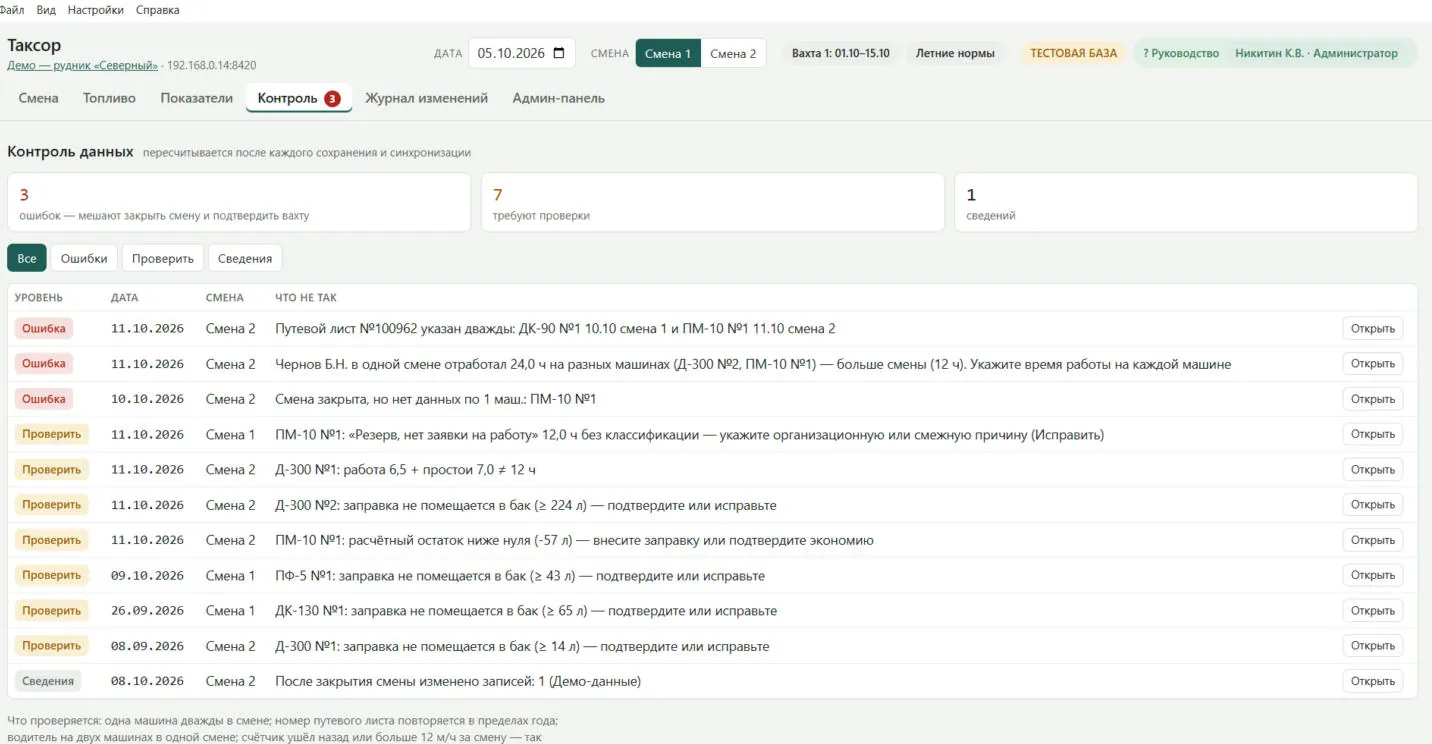The image size is (1432, 744).
Task: Open the Д-300 №1 заправка ≥ 14 л row
Action: coord(1373,646)
